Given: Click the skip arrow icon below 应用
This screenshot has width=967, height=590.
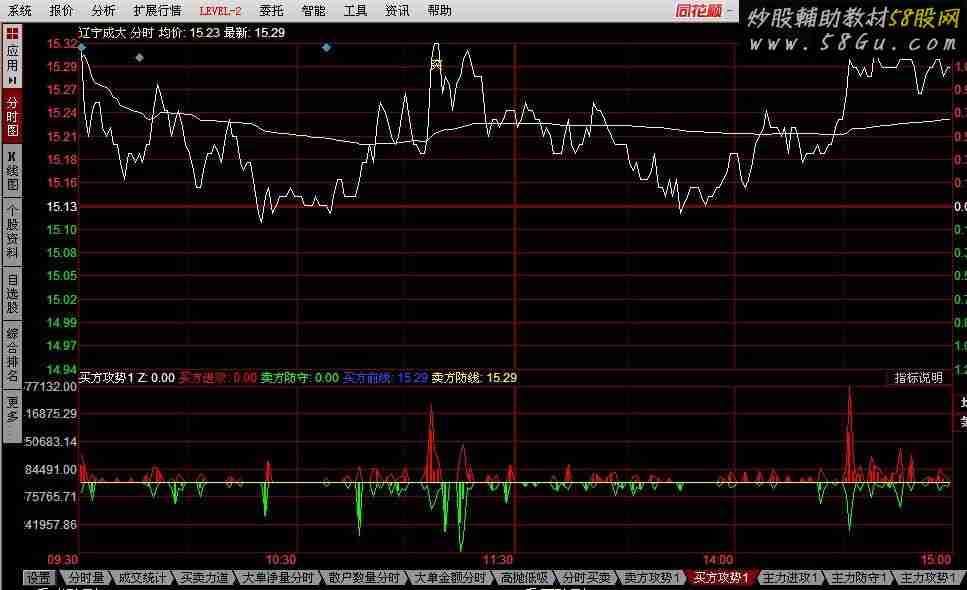Looking at the screenshot, I should click(12, 81).
